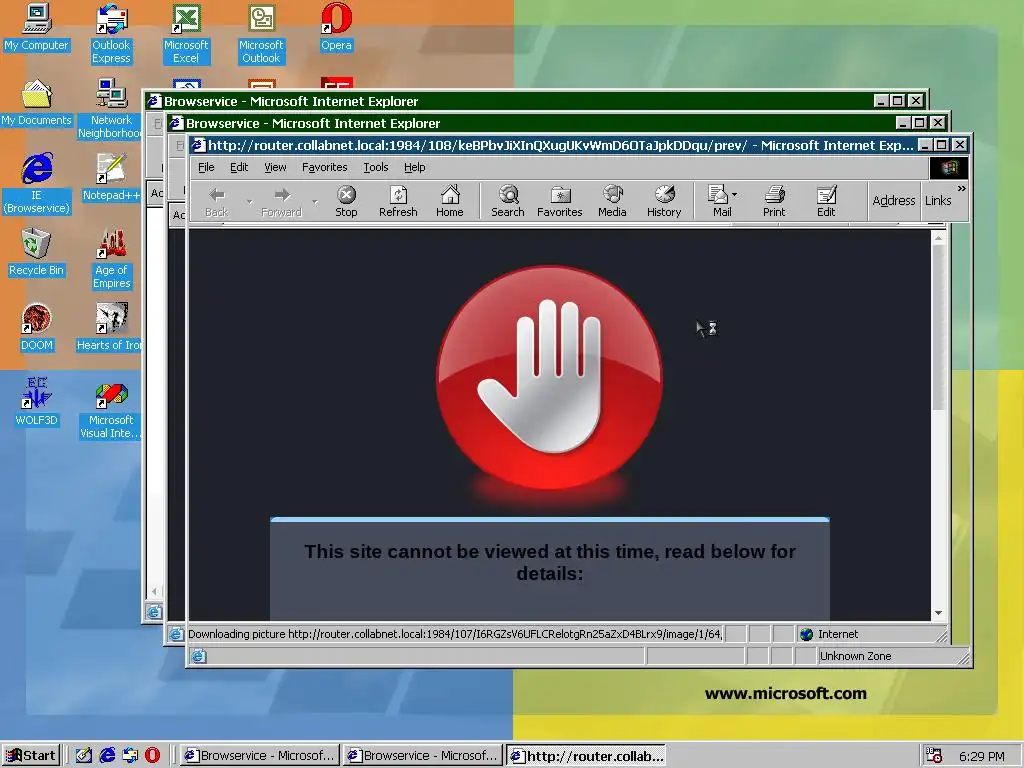Open Favorites toolbar button
This screenshot has height=768, width=1024.
pyautogui.click(x=560, y=201)
